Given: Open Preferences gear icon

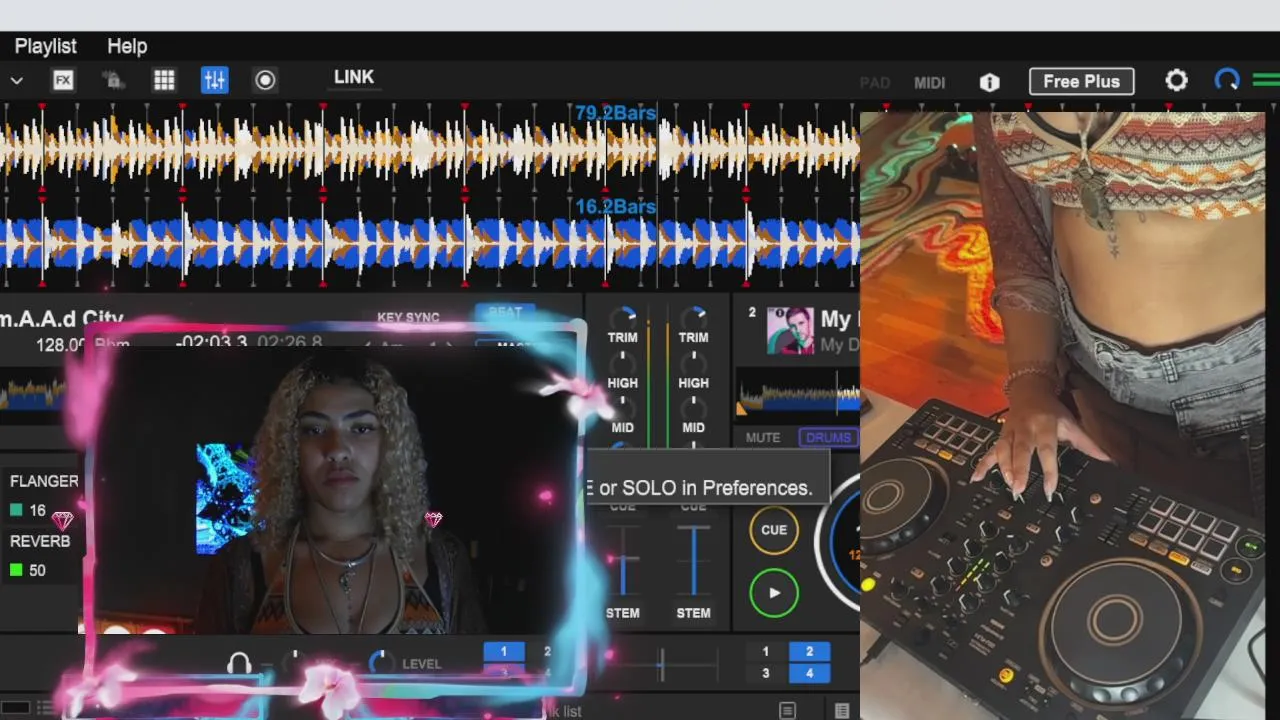Looking at the screenshot, I should pyautogui.click(x=1176, y=80).
